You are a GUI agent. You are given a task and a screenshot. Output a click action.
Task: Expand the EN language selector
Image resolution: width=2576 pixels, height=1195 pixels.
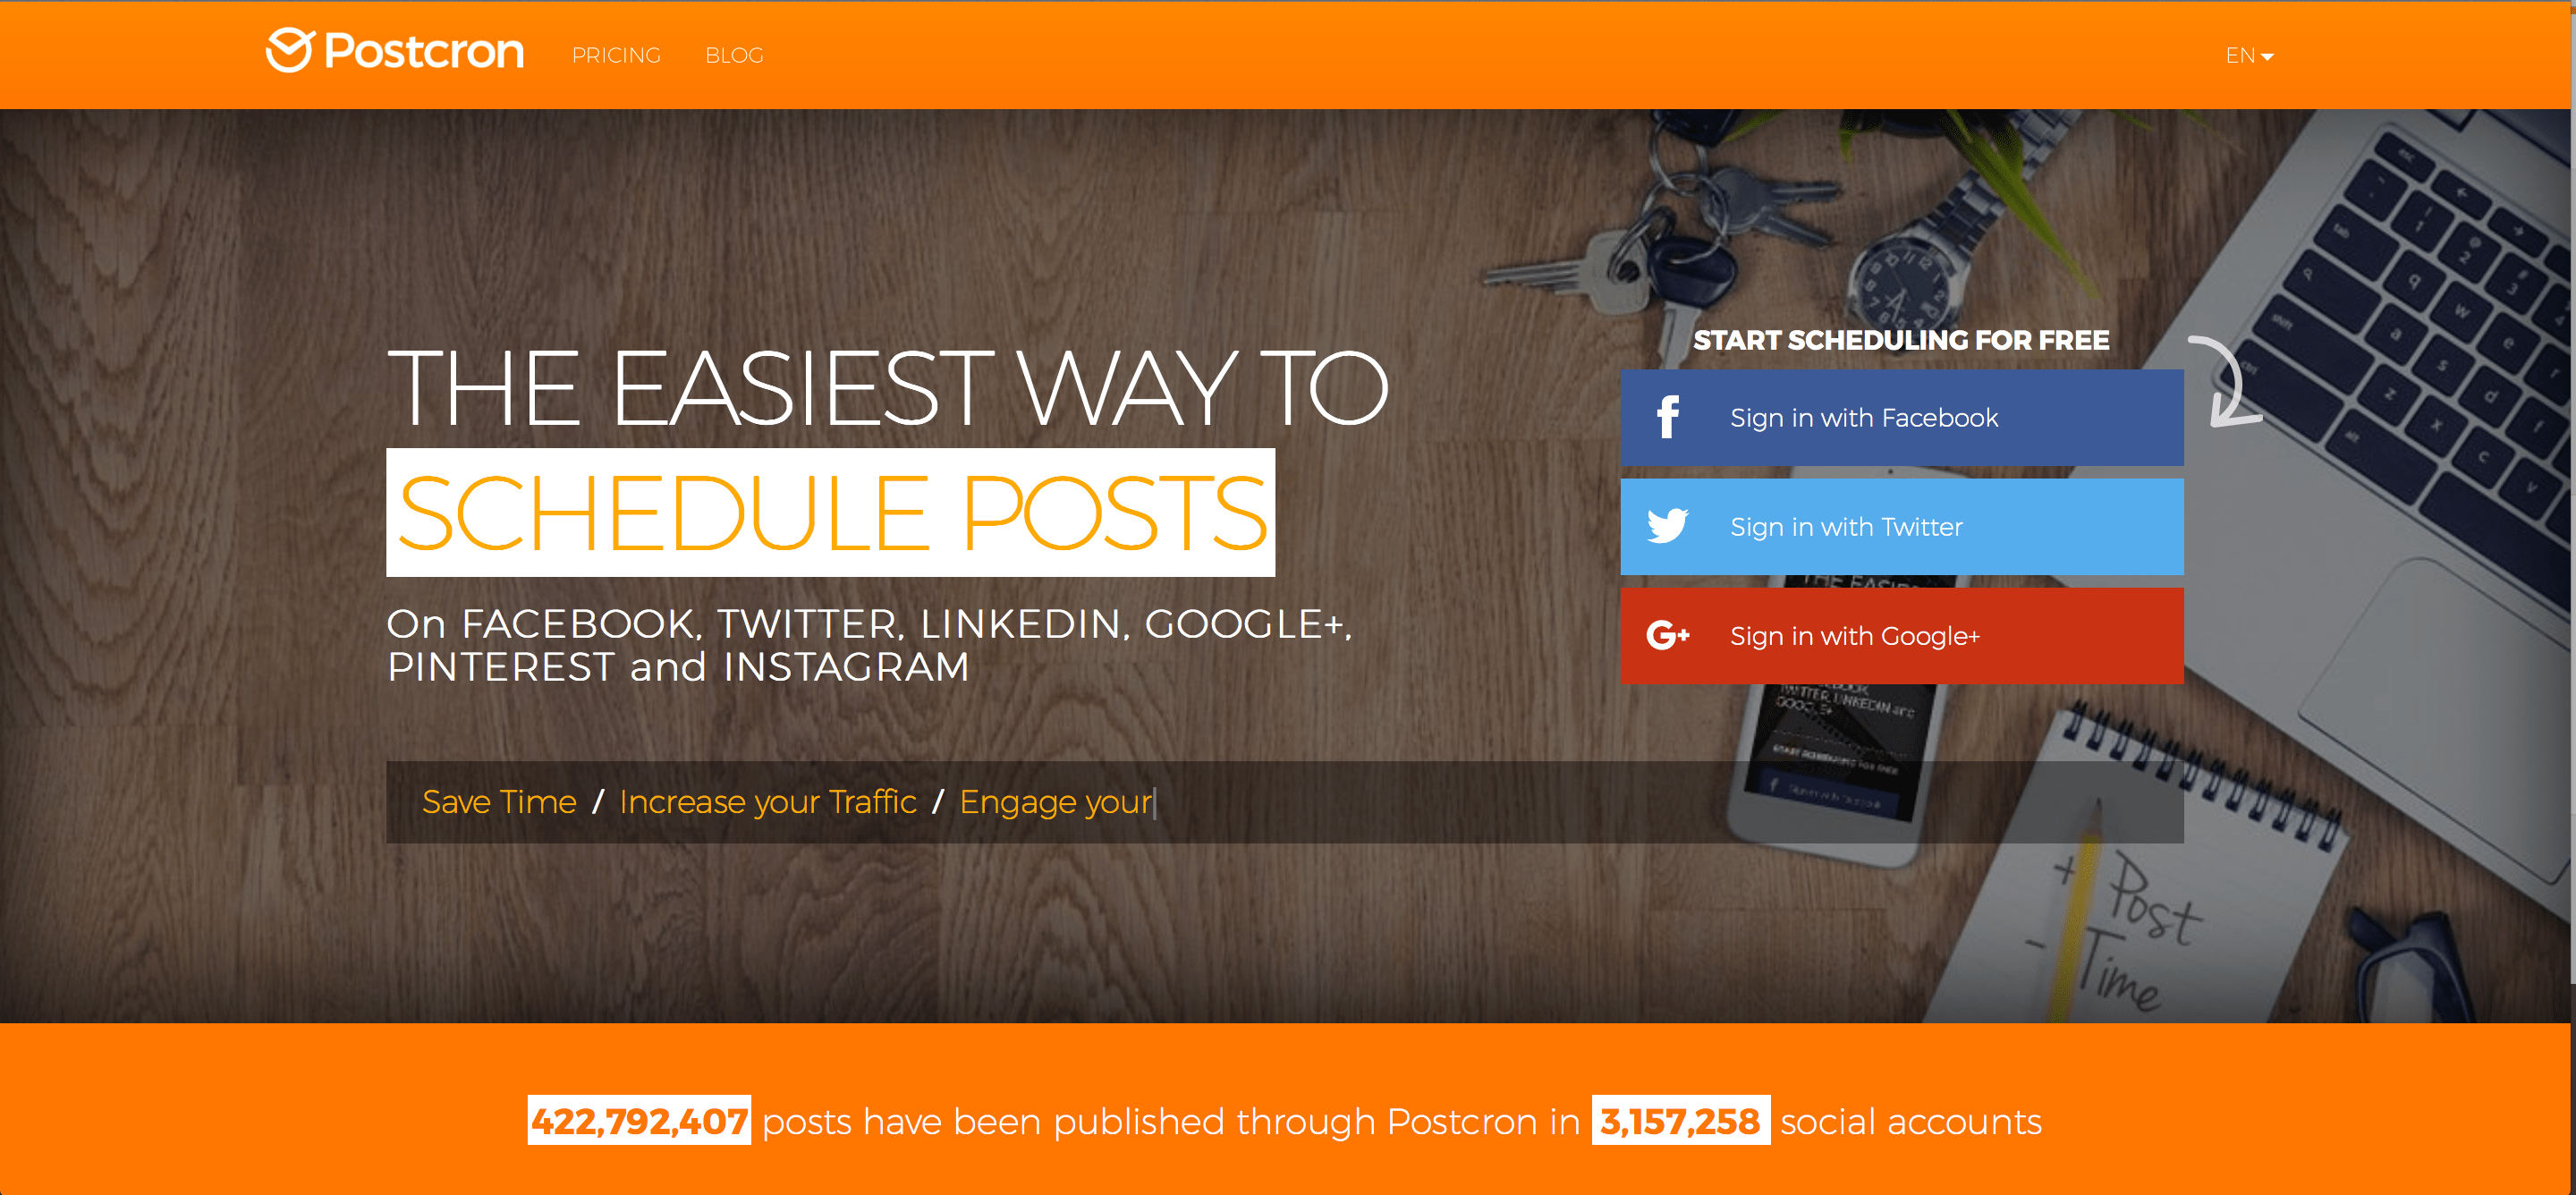[x=2248, y=55]
